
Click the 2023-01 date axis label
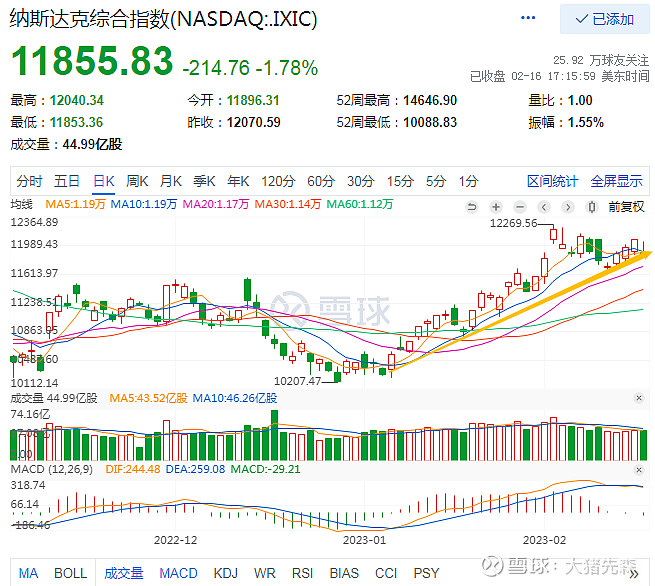364,540
